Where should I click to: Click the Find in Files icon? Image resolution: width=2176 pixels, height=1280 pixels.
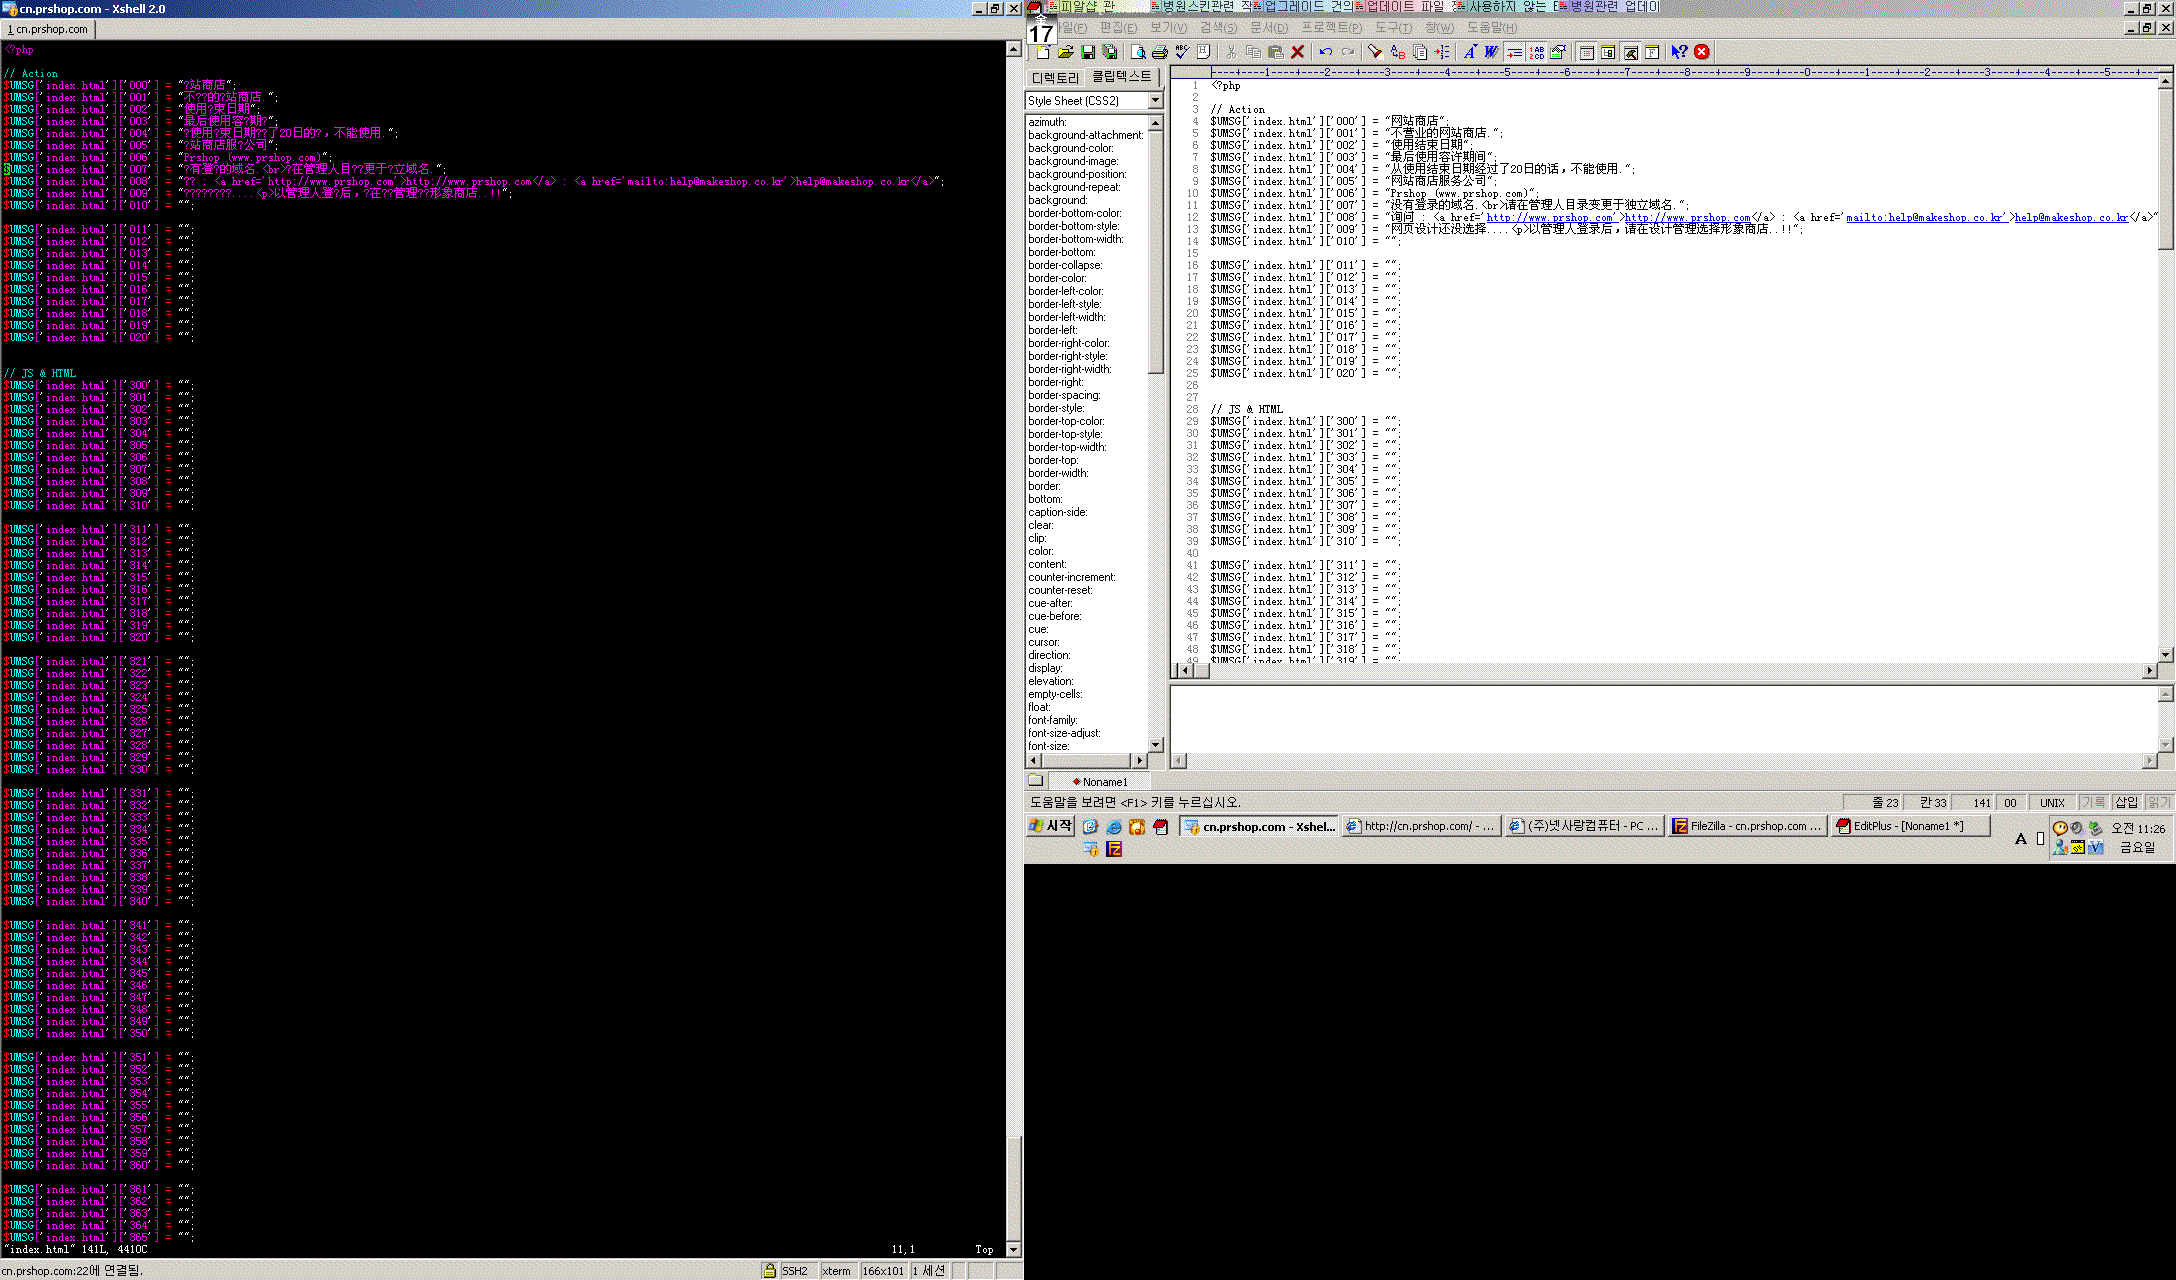click(1420, 52)
